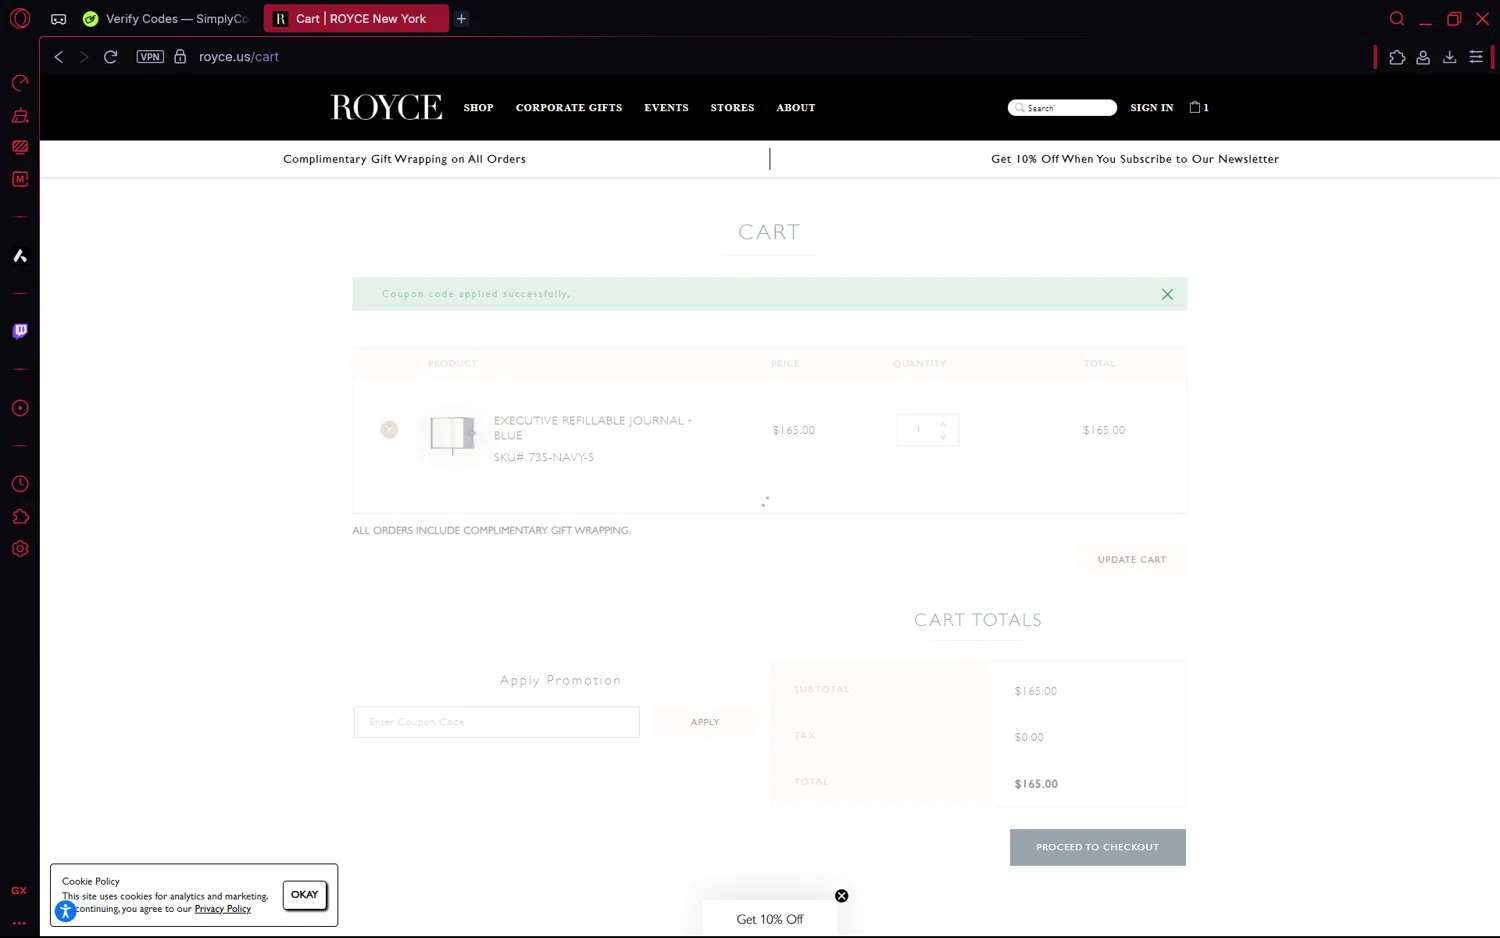Open the profile account icon in toolbar
The height and width of the screenshot is (938, 1500).
[x=1423, y=57]
